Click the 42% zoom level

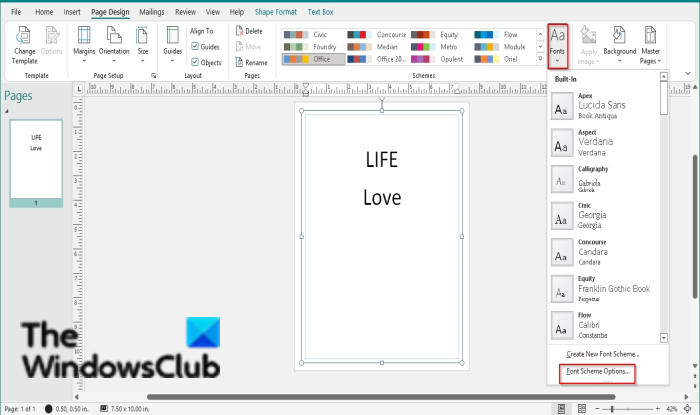pos(672,409)
